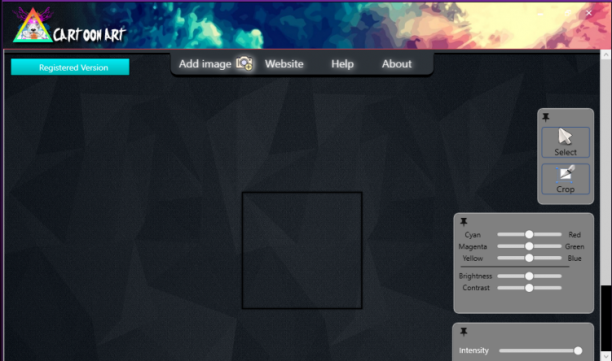The height and width of the screenshot is (361, 612).
Task: Click the vertical scrollbar thumb
Action: click(606, 172)
